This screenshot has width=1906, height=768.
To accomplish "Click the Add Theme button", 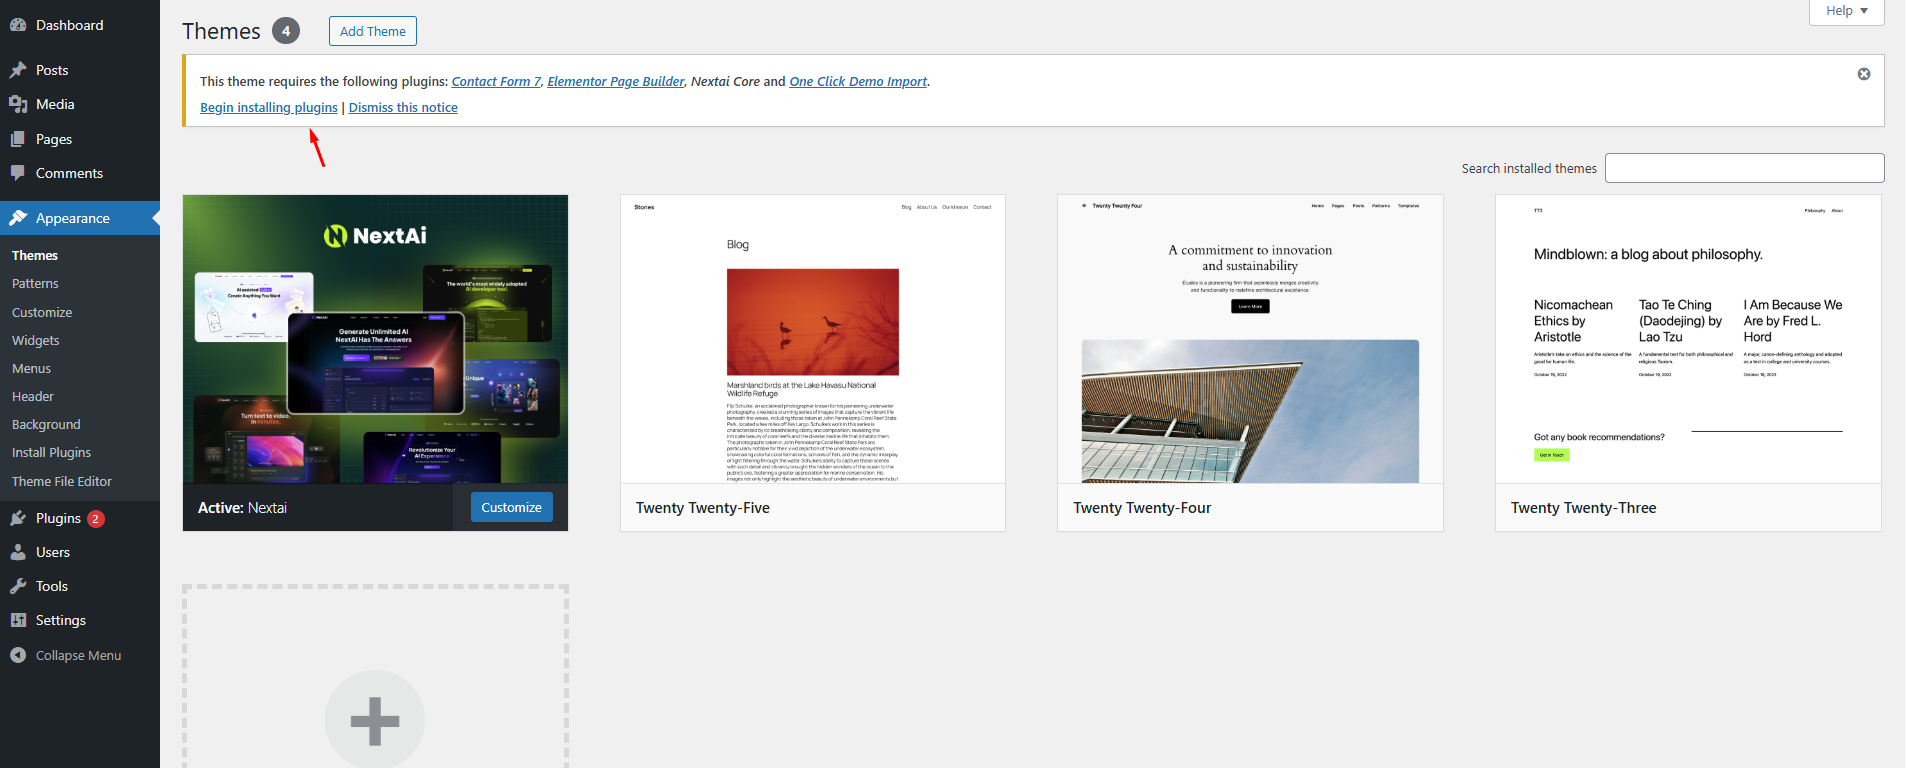I will pos(372,31).
